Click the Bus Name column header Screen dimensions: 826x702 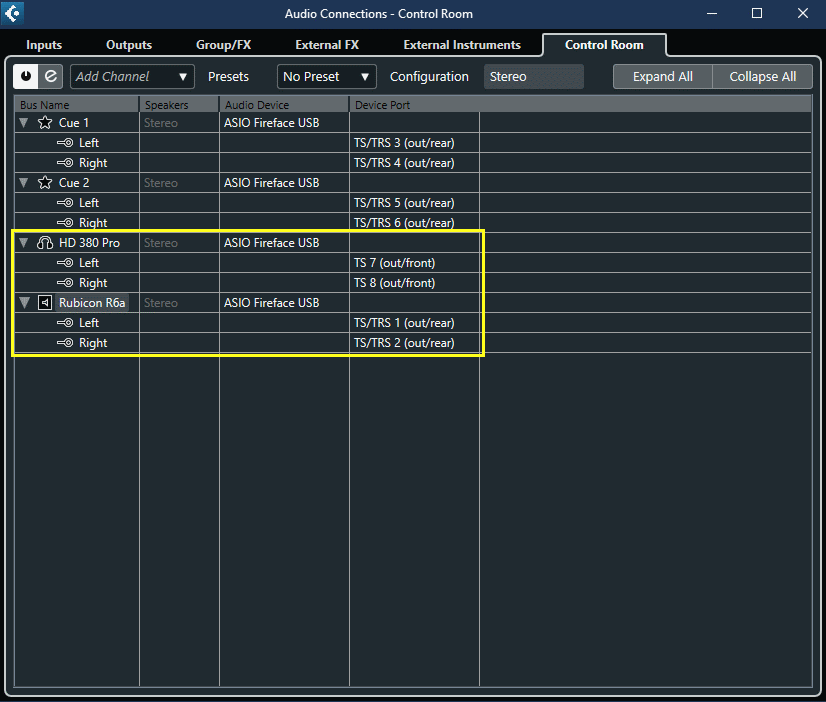(76, 104)
